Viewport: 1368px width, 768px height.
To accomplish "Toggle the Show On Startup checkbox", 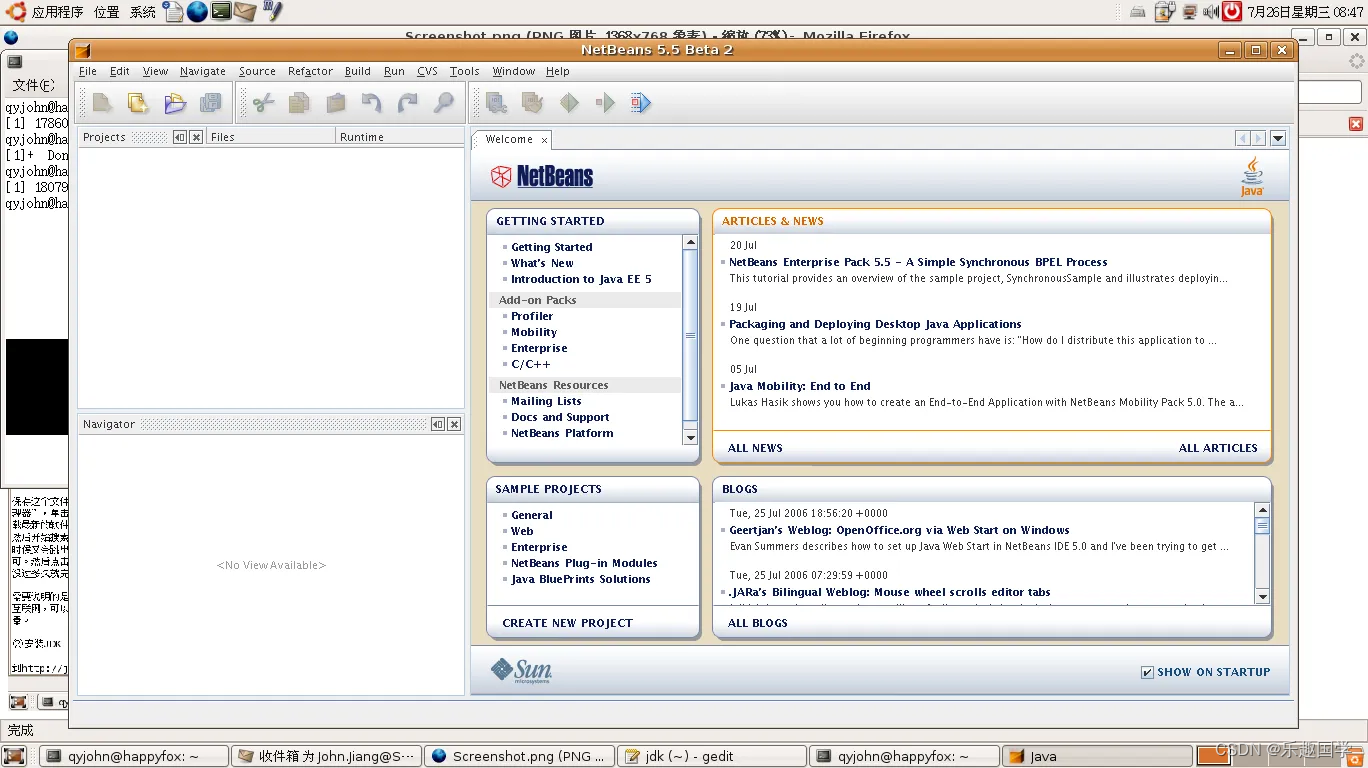I will (1147, 672).
